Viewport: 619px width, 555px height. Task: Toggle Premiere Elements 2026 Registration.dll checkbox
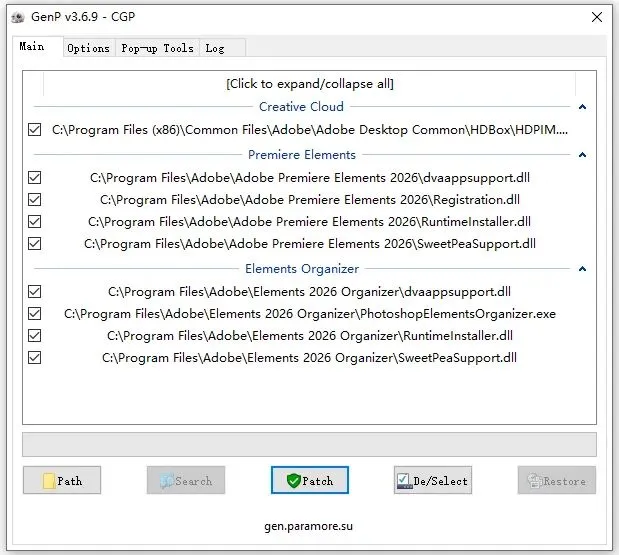(x=34, y=200)
